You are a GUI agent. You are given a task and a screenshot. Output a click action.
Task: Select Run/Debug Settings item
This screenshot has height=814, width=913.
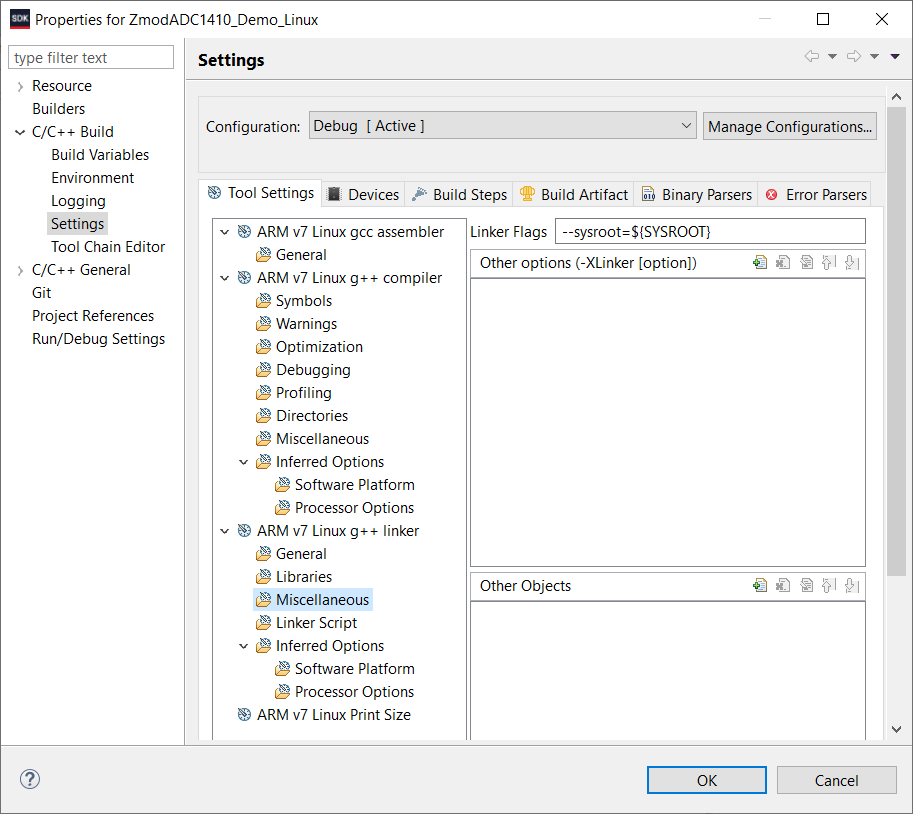click(x=98, y=339)
